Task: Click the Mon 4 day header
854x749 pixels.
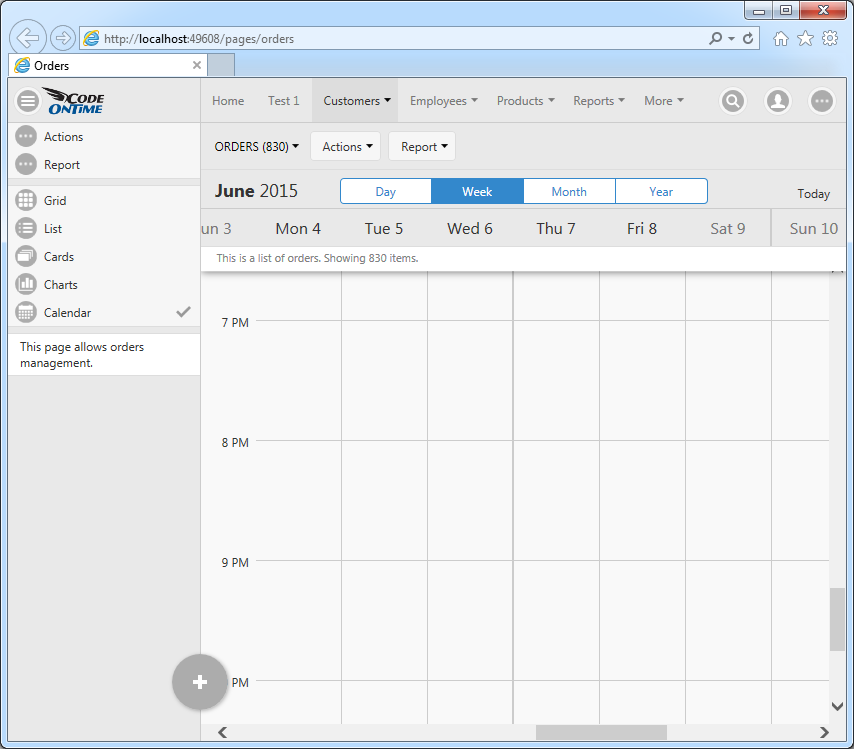Action: pos(298,229)
